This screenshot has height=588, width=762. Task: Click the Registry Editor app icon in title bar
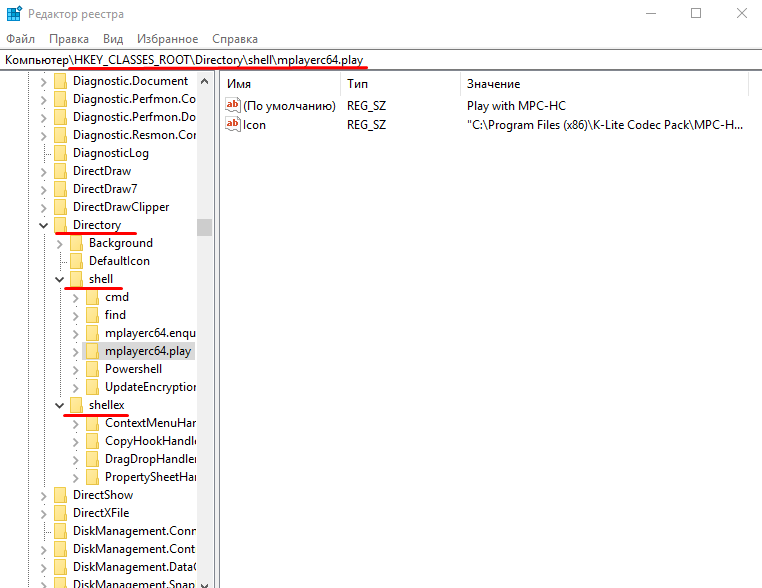[x=15, y=13]
